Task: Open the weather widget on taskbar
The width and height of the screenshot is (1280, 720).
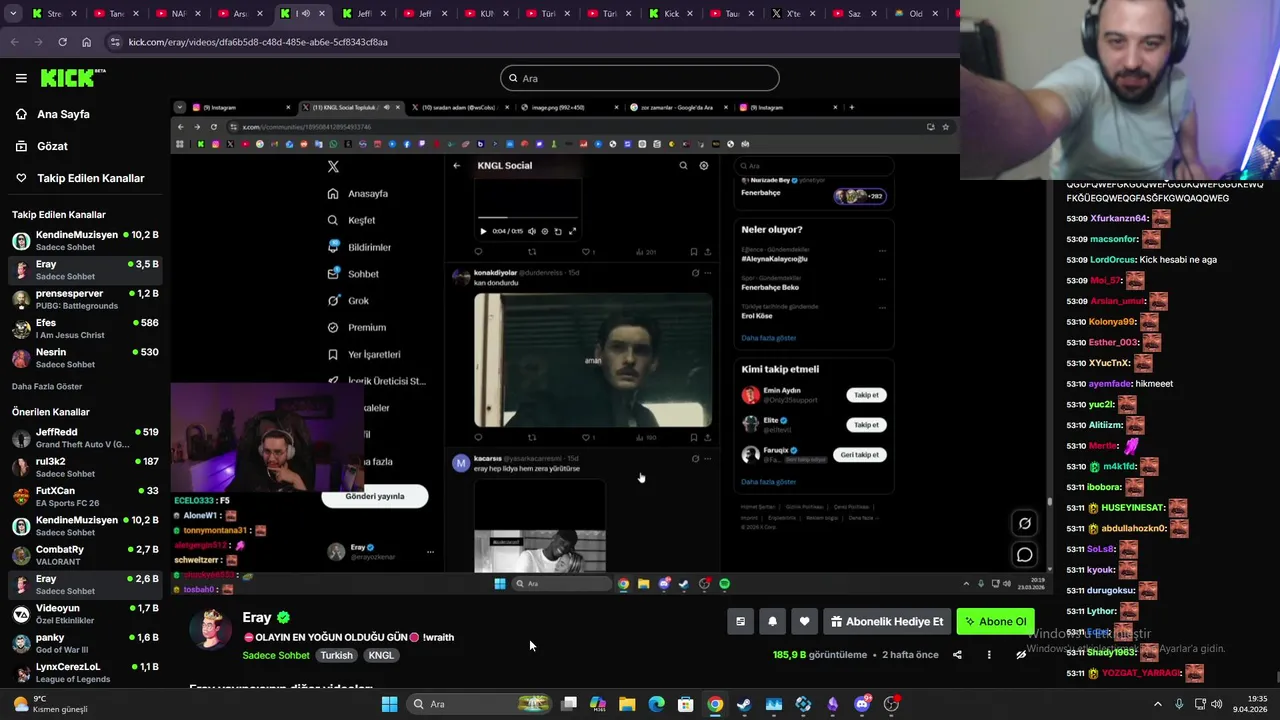Action: (x=50, y=704)
